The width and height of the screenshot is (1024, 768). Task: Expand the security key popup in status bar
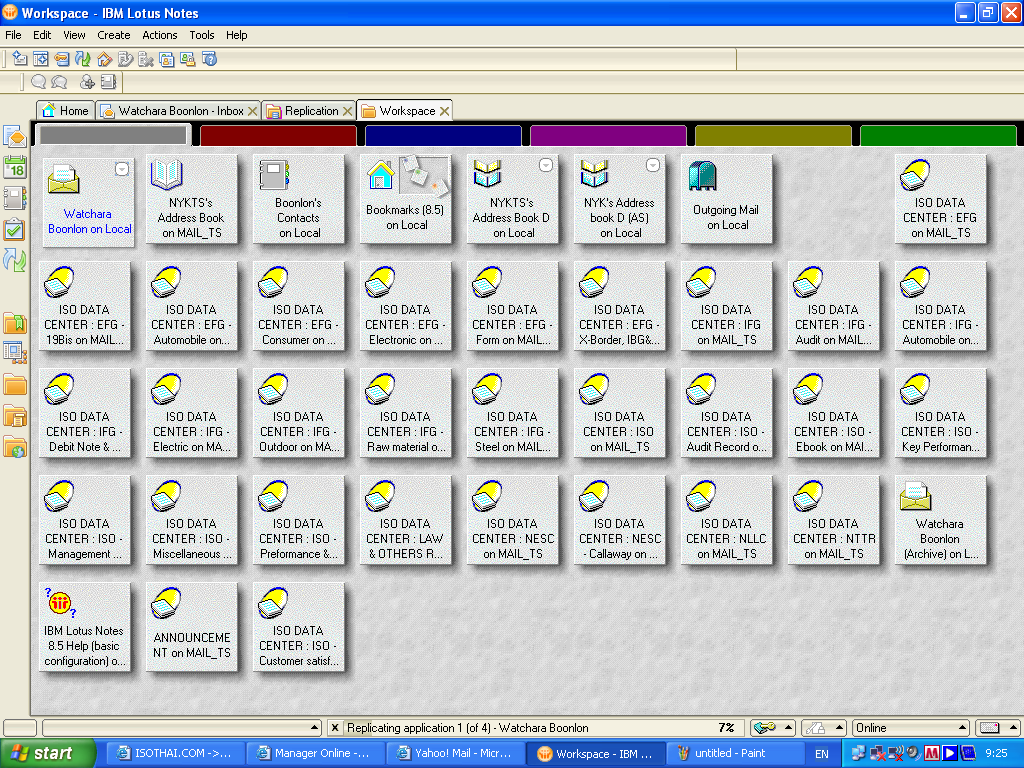[773, 728]
